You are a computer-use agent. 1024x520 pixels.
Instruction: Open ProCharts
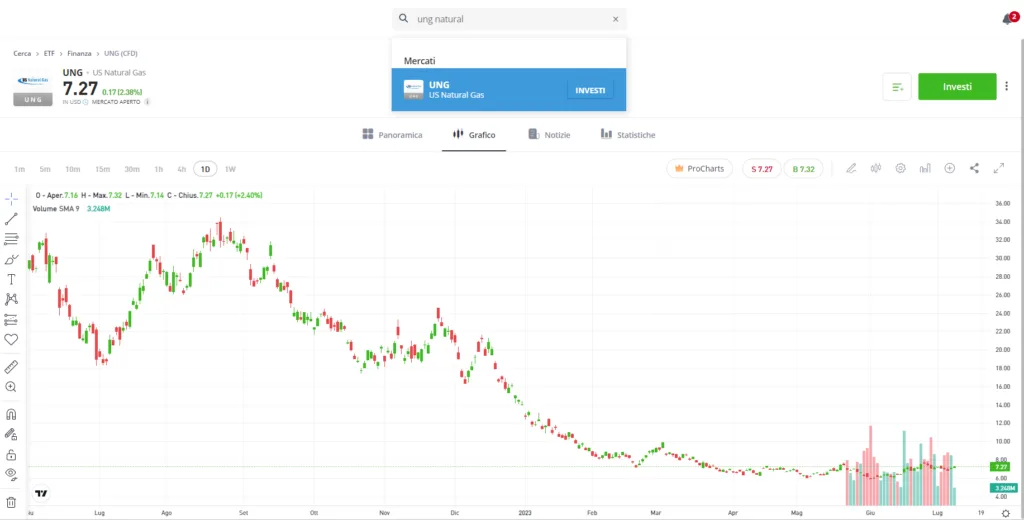(x=699, y=169)
